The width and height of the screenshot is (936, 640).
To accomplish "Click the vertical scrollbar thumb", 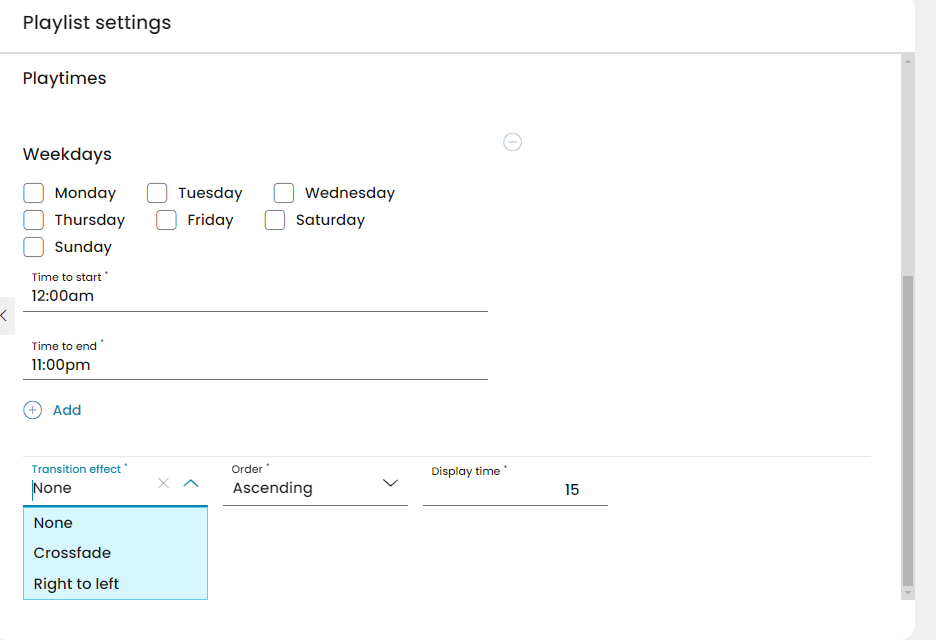I will click(x=907, y=430).
